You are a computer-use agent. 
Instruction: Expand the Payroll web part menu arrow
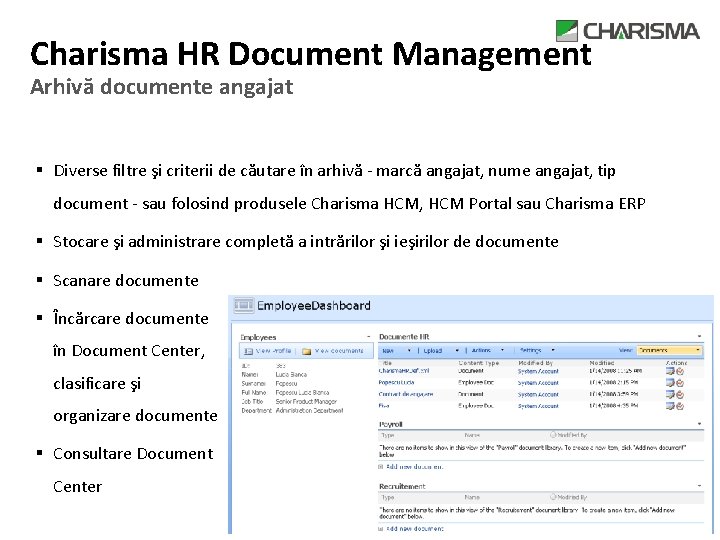pyautogui.click(x=699, y=424)
